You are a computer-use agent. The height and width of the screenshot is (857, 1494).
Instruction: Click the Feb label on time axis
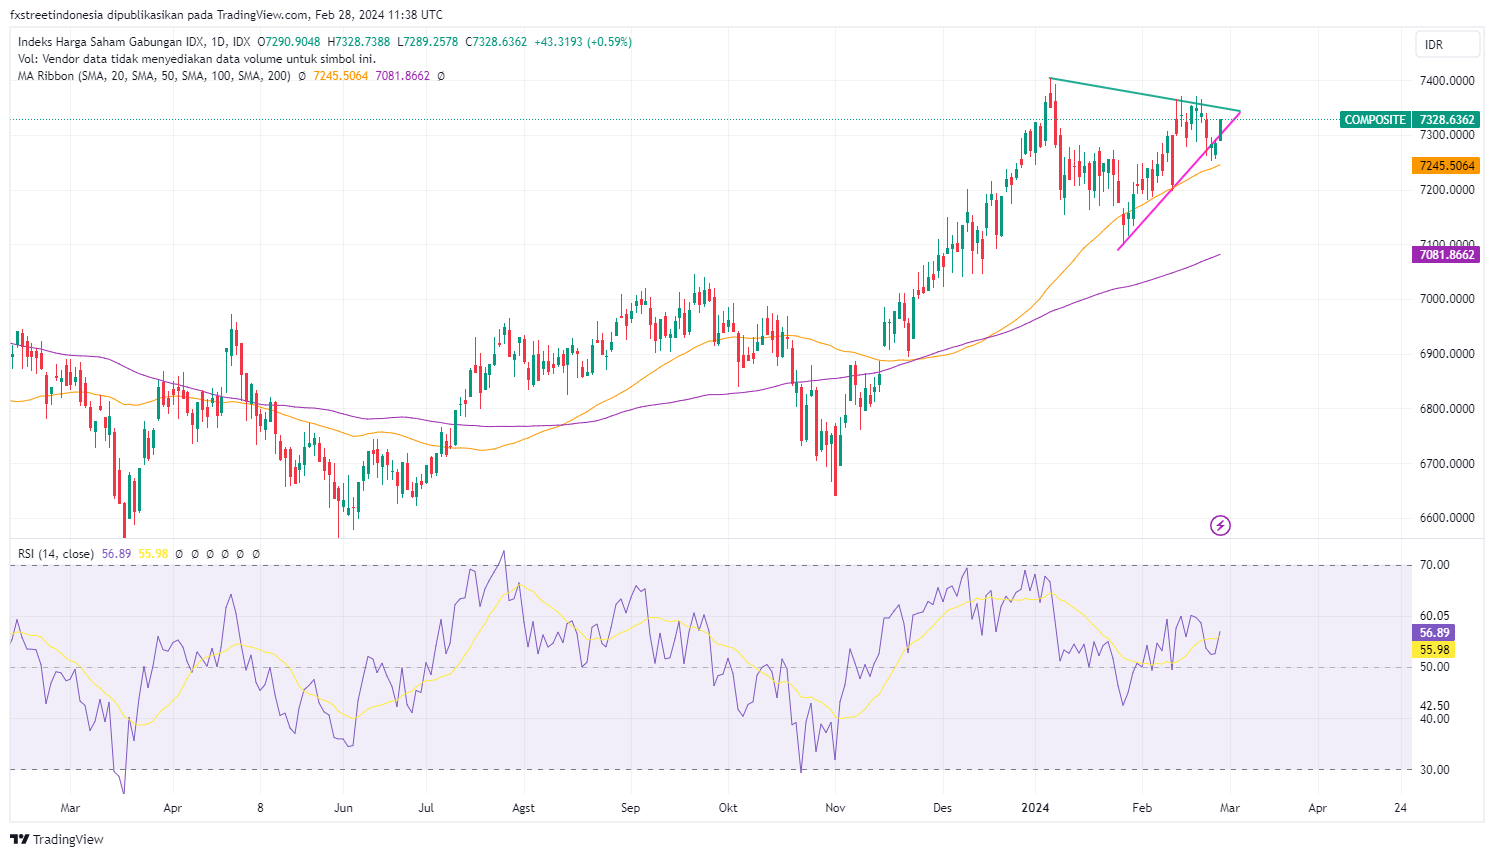(x=1142, y=808)
